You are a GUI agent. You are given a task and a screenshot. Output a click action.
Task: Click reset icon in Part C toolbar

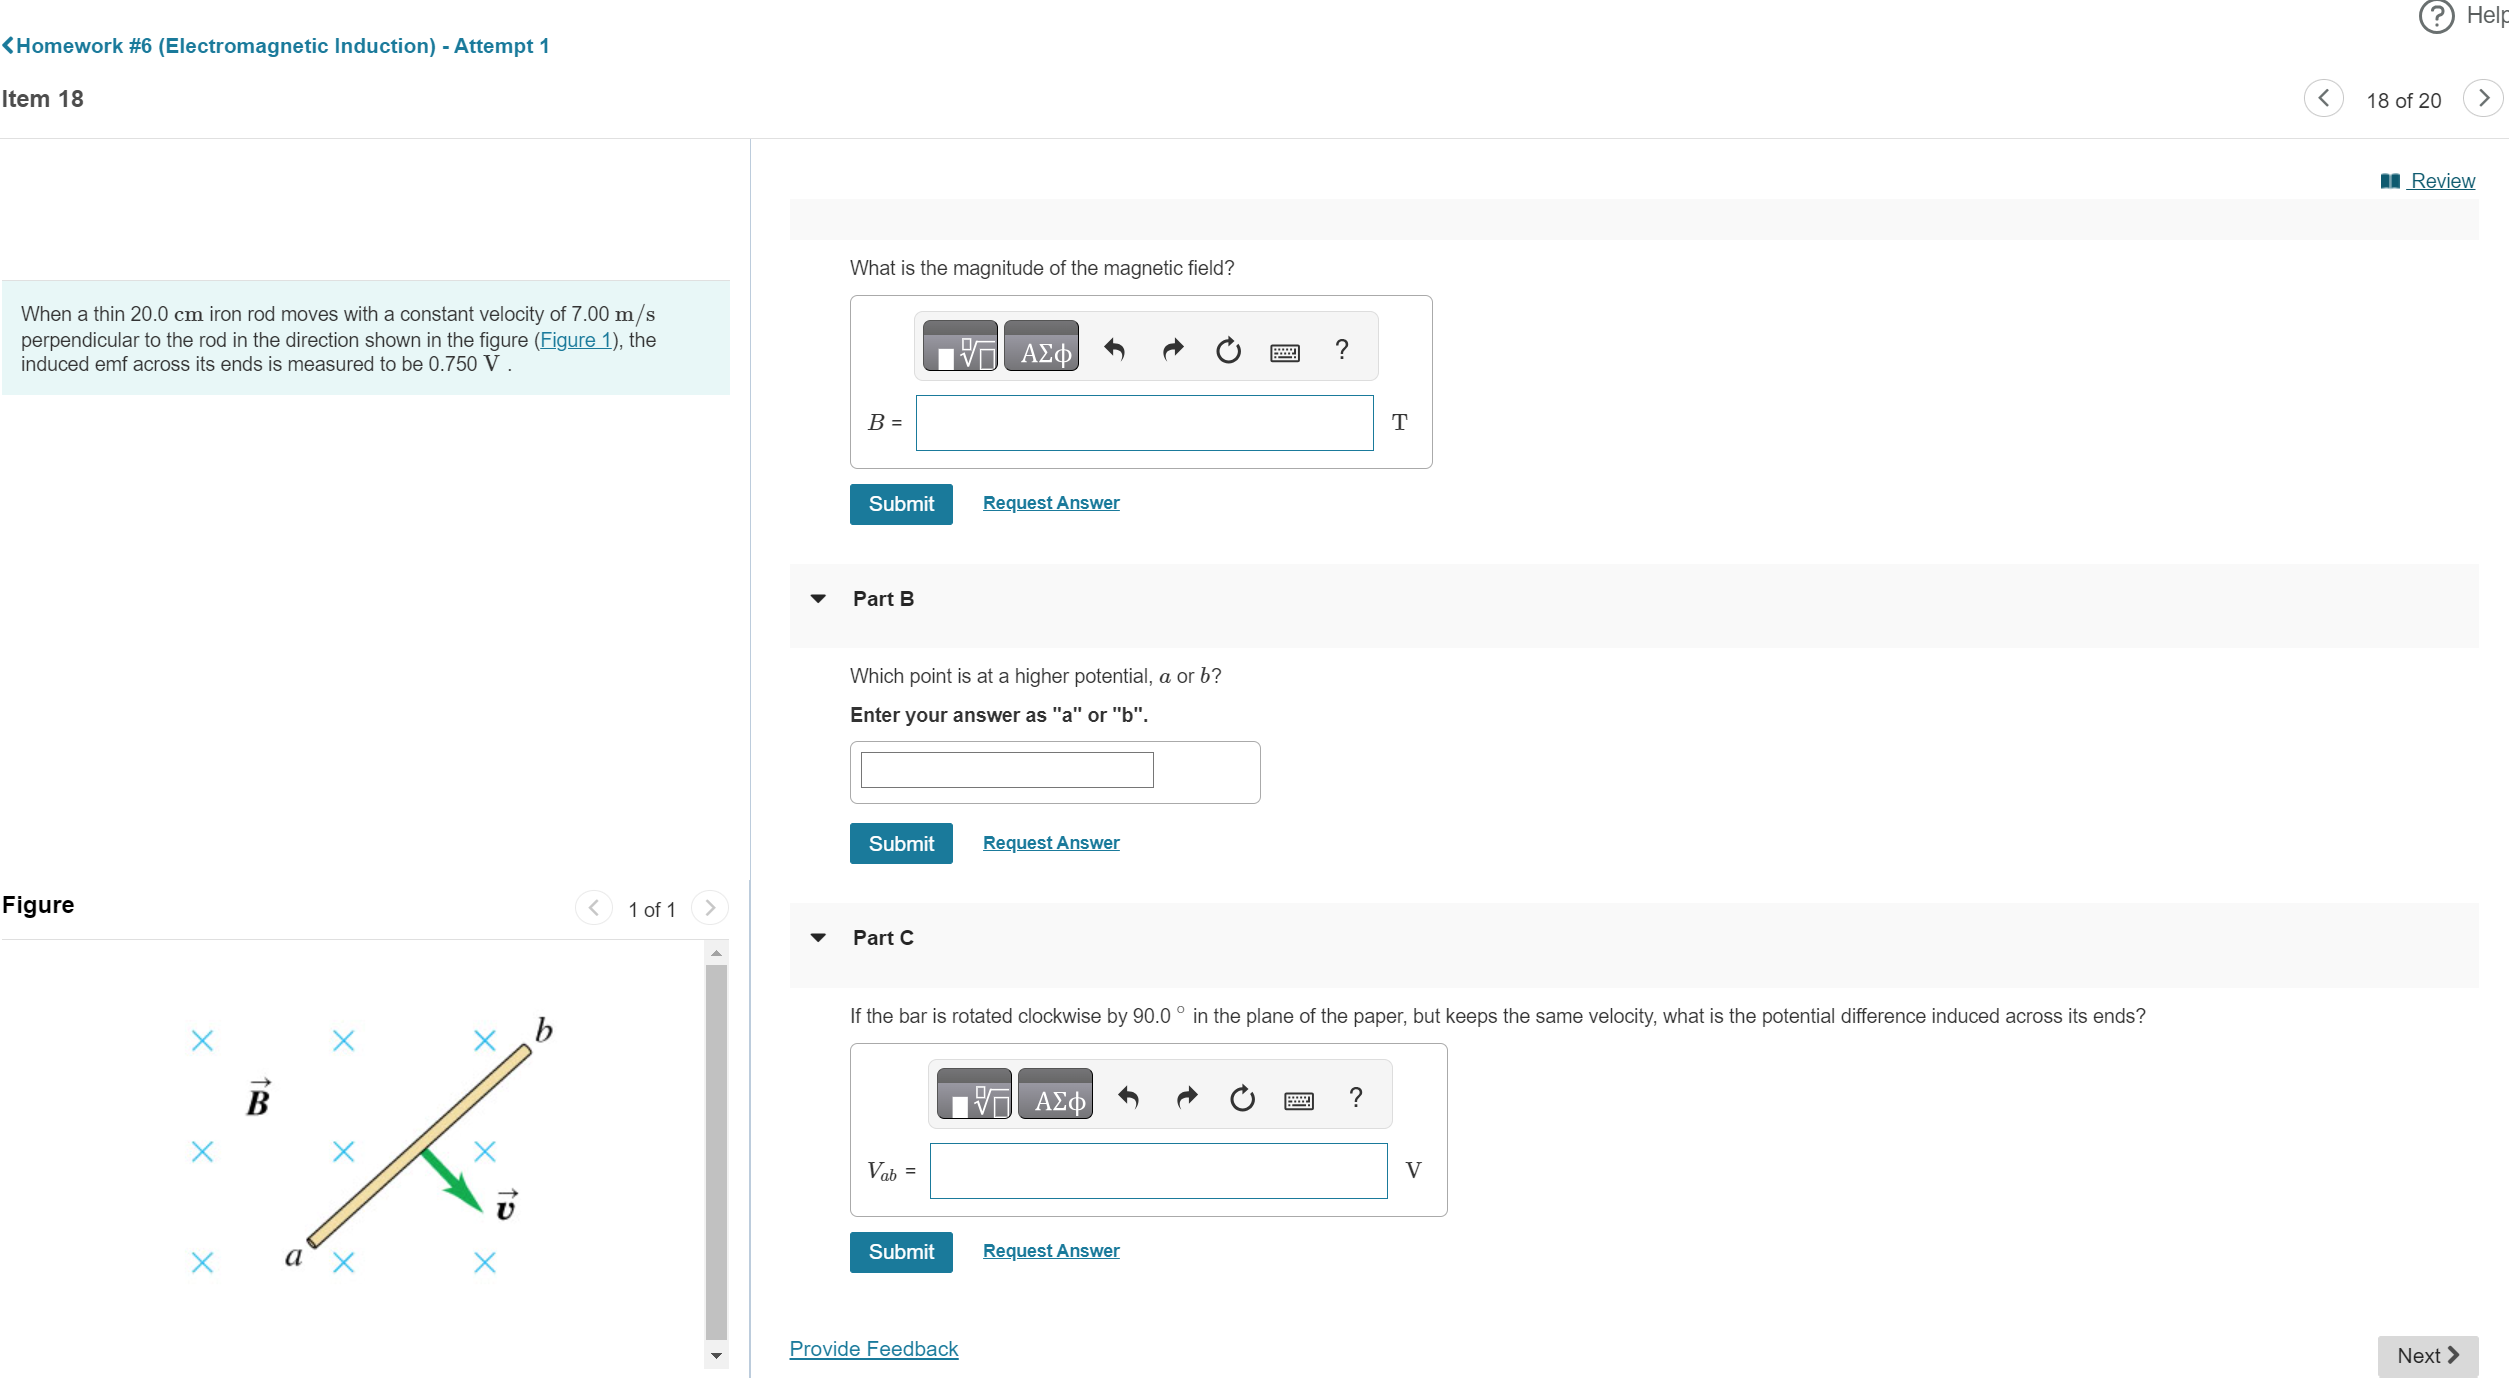click(1242, 1098)
